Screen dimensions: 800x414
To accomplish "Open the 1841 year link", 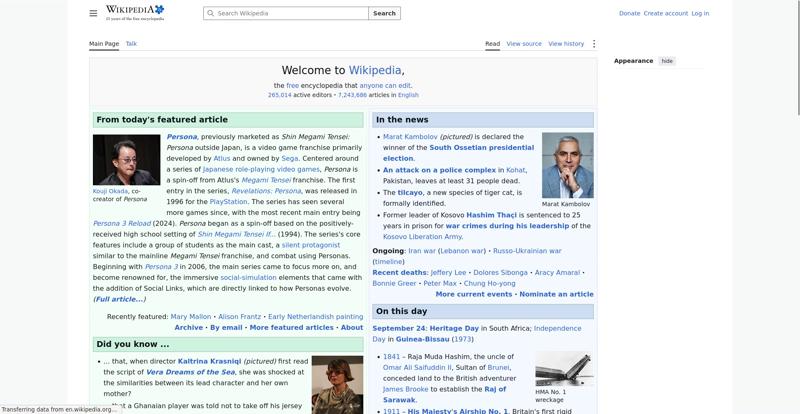I will 391,357.
